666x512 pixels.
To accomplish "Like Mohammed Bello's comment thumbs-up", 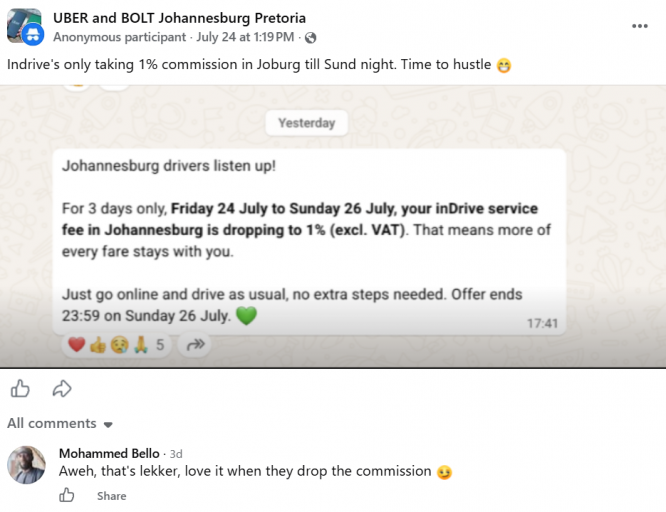I will (x=67, y=495).
